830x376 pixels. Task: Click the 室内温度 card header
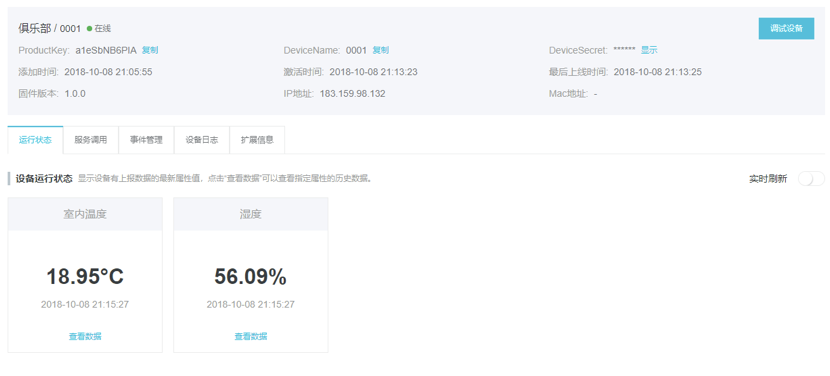tap(85, 214)
